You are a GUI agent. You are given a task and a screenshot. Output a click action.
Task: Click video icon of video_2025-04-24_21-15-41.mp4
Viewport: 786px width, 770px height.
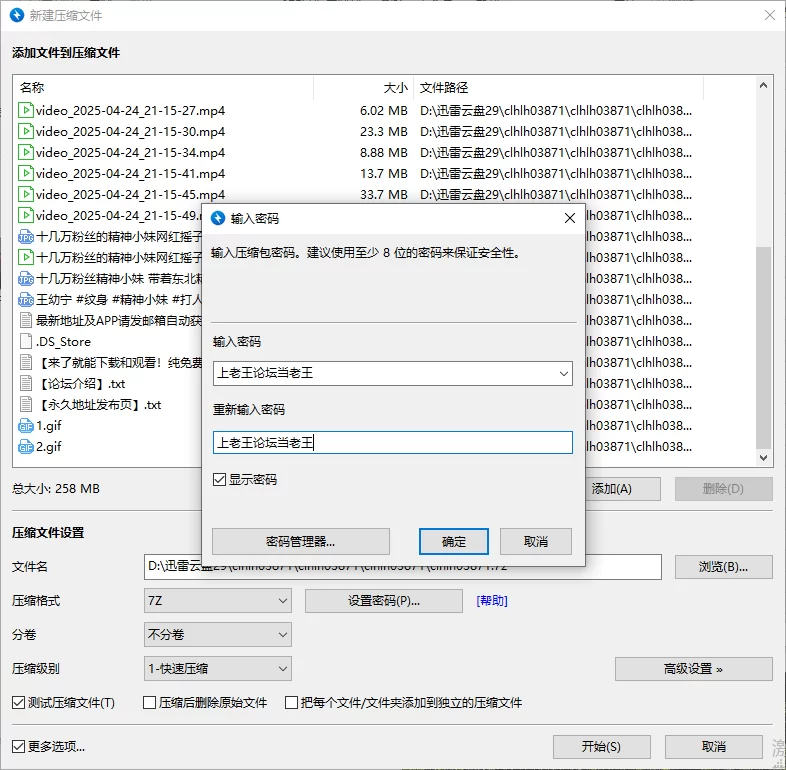click(27, 173)
